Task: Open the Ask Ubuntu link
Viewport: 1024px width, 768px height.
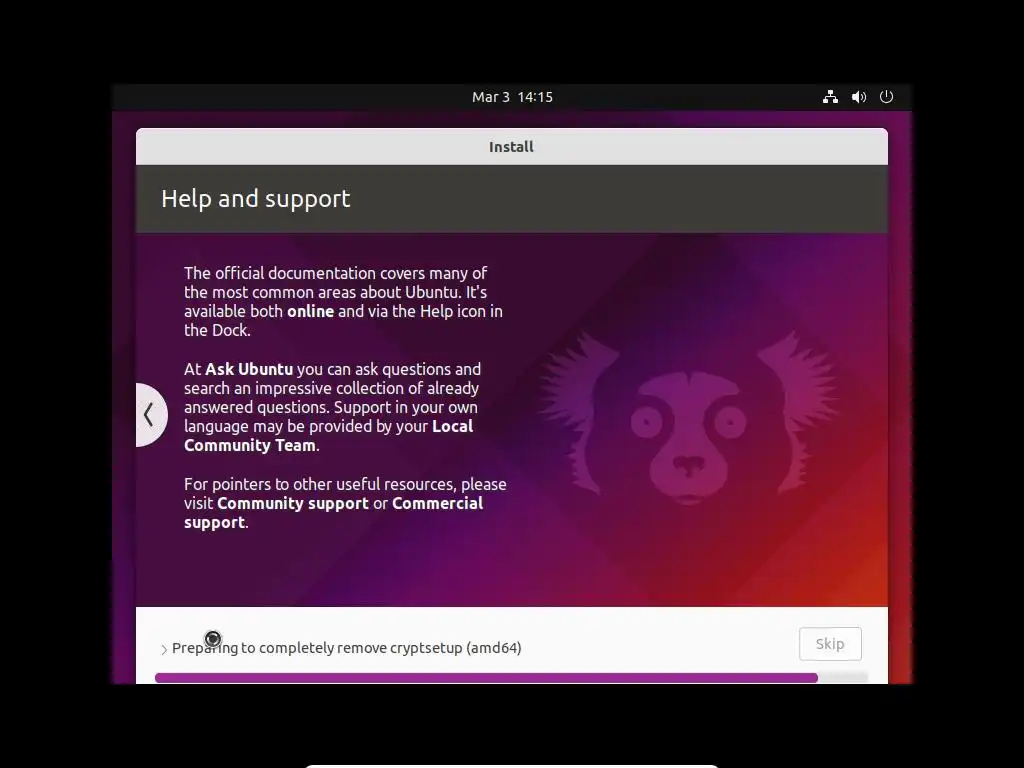Action: point(249,369)
